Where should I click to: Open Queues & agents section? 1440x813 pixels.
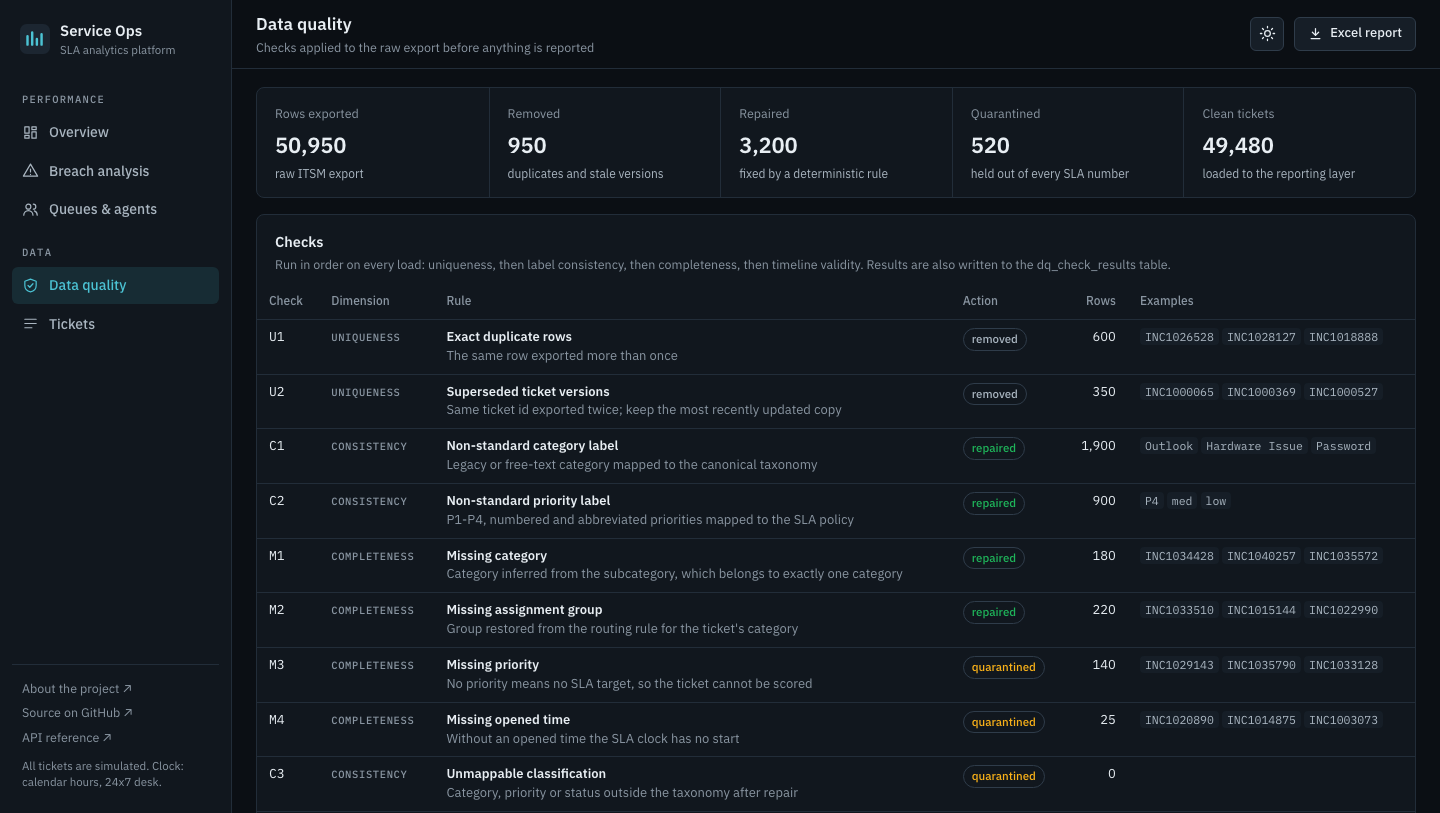point(115,209)
